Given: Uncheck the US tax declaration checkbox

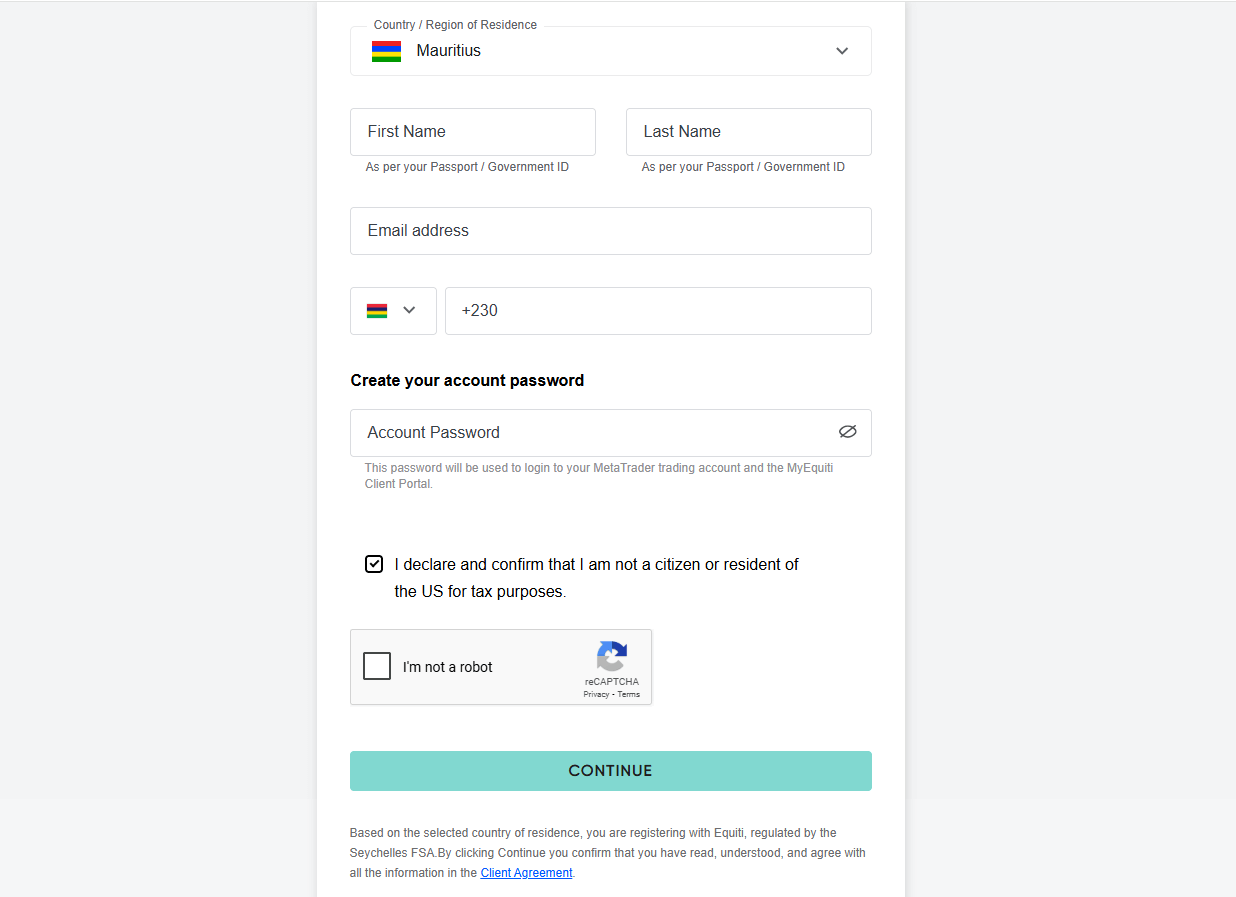Looking at the screenshot, I should pos(374,564).
